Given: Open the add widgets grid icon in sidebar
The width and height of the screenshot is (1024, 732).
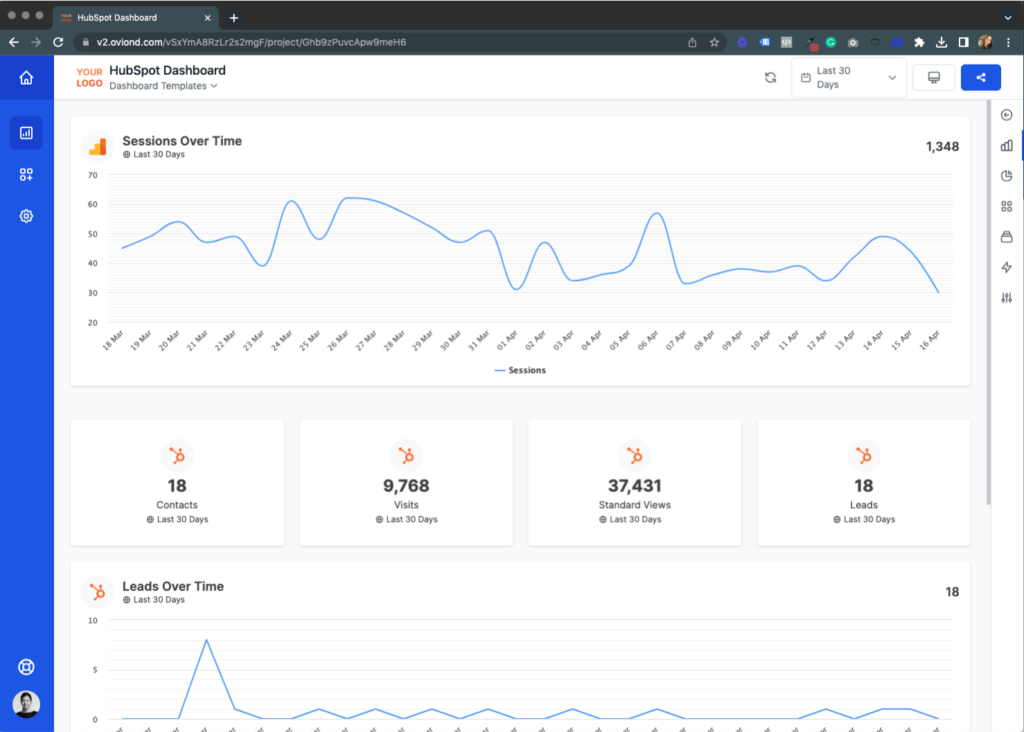Looking at the screenshot, I should 26,174.
